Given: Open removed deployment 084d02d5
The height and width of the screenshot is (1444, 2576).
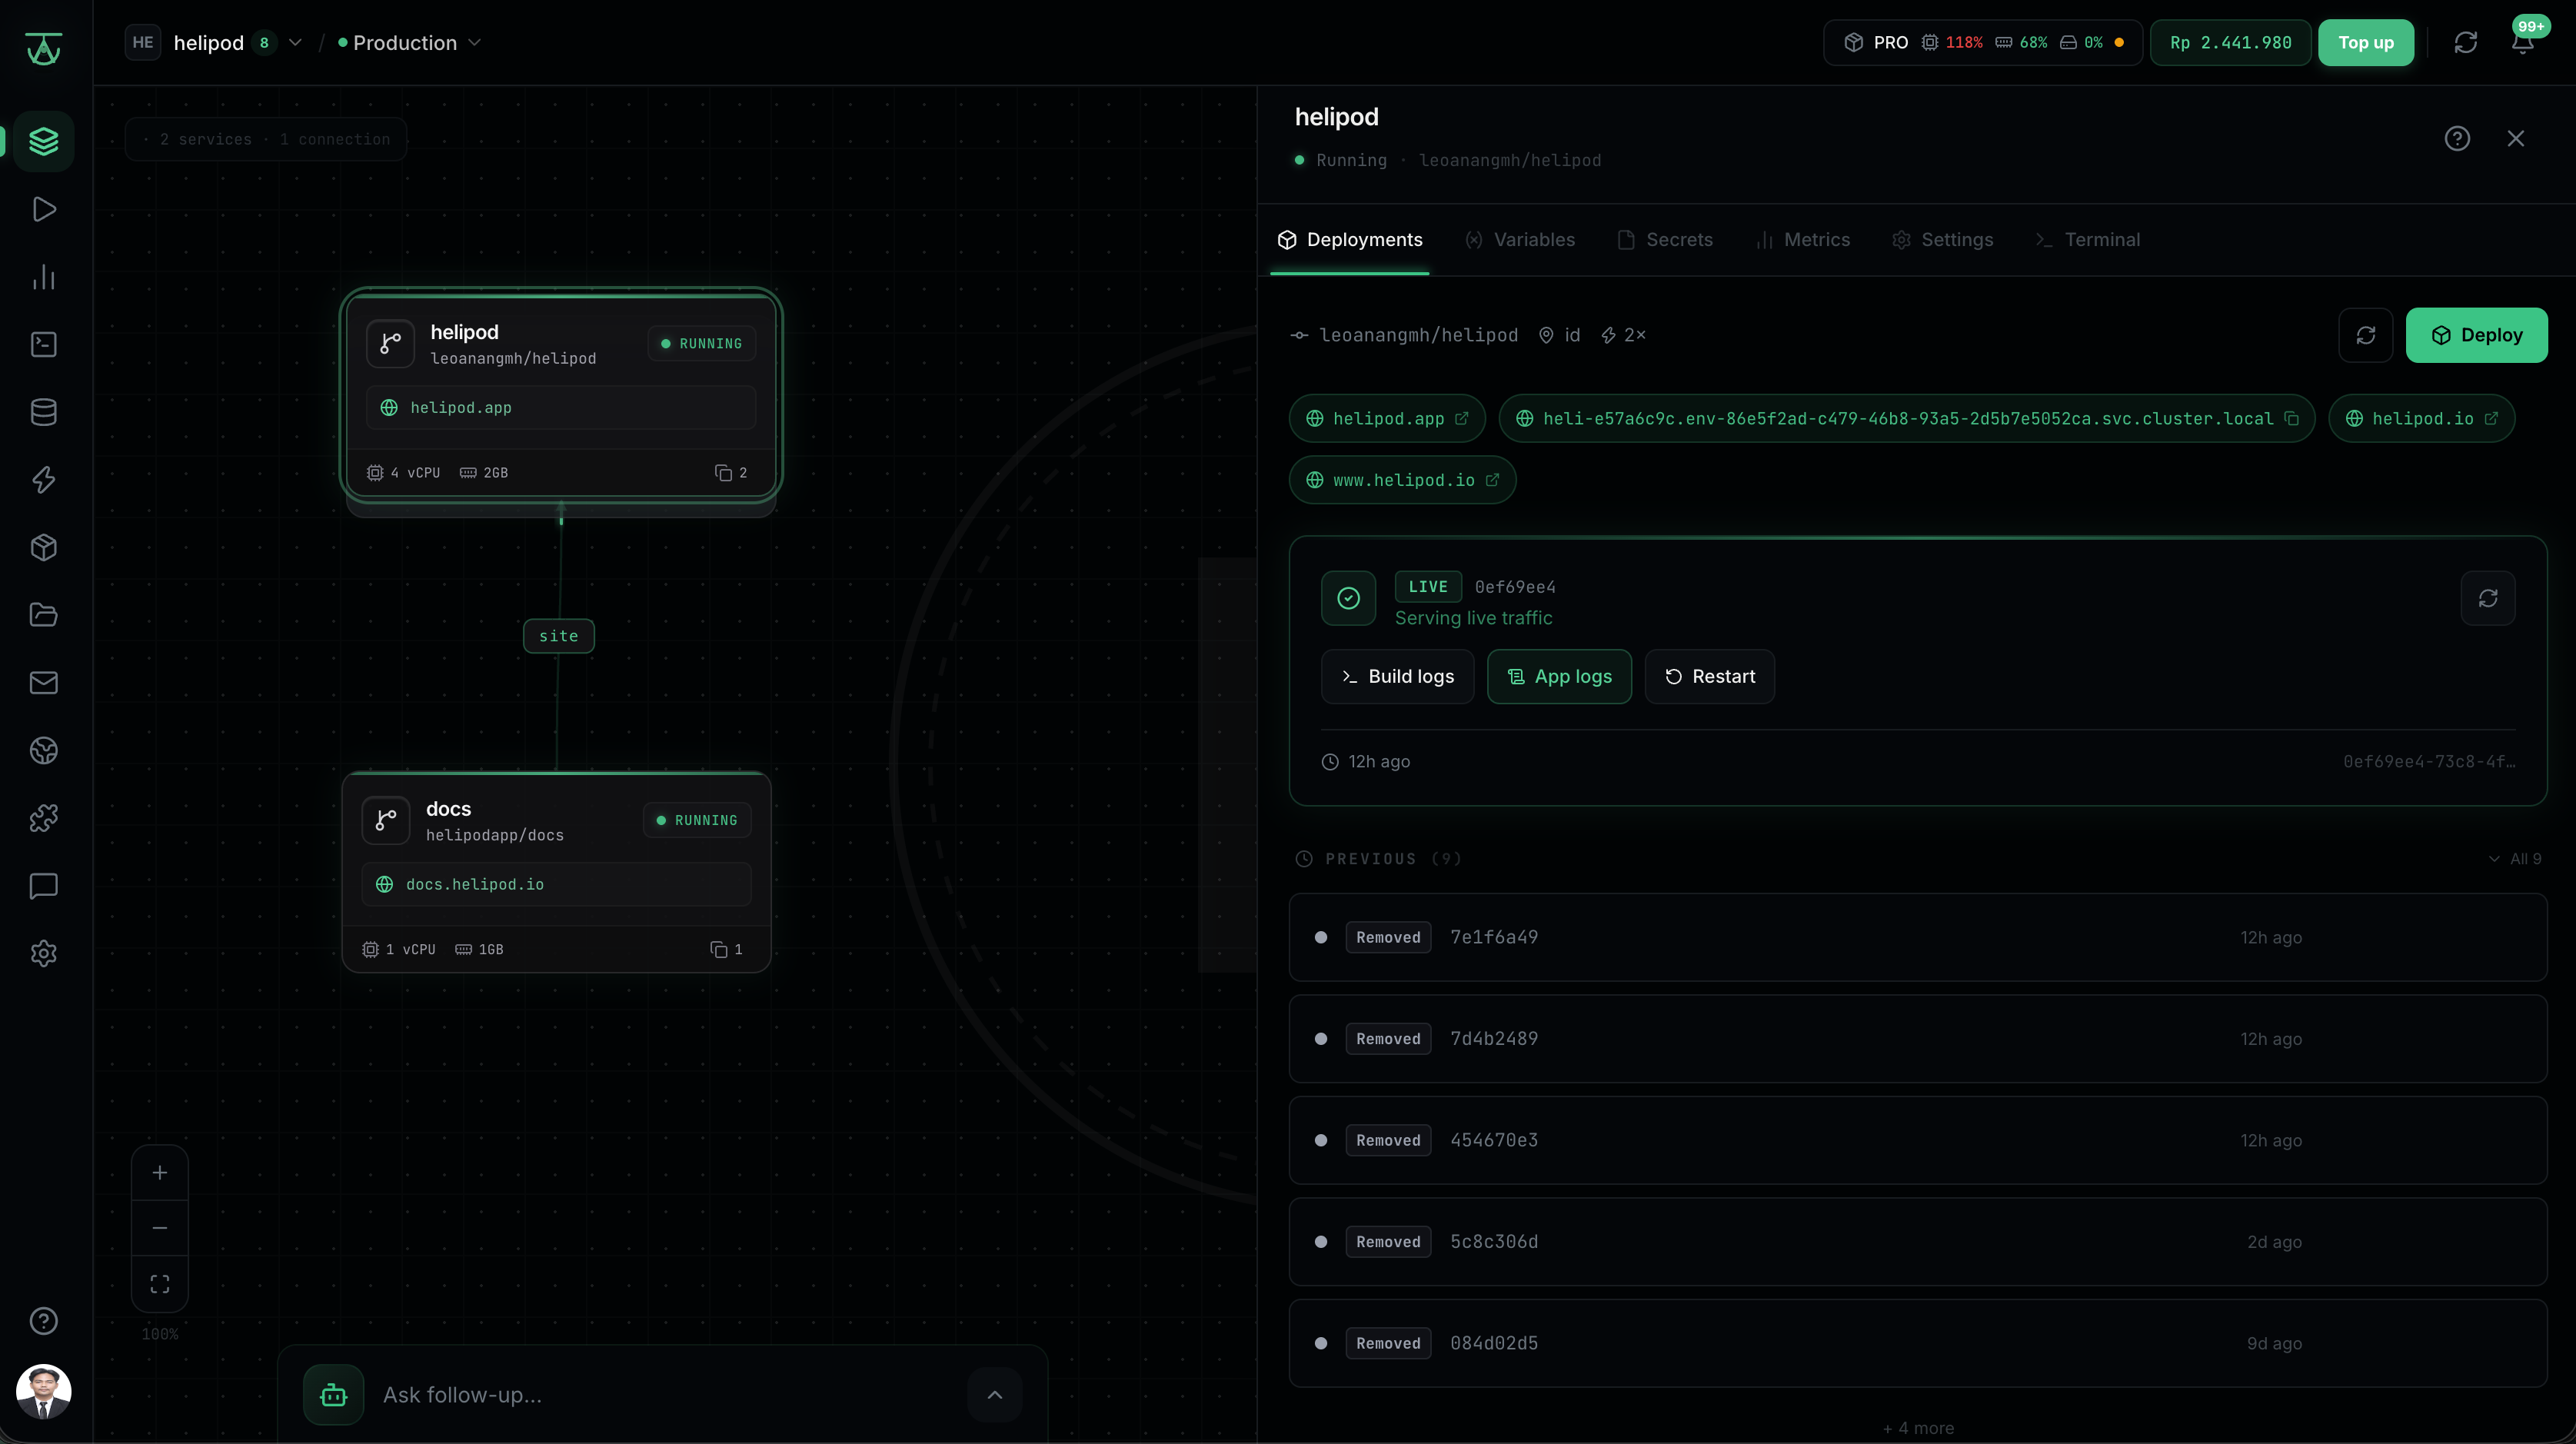Looking at the screenshot, I should [1917, 1343].
